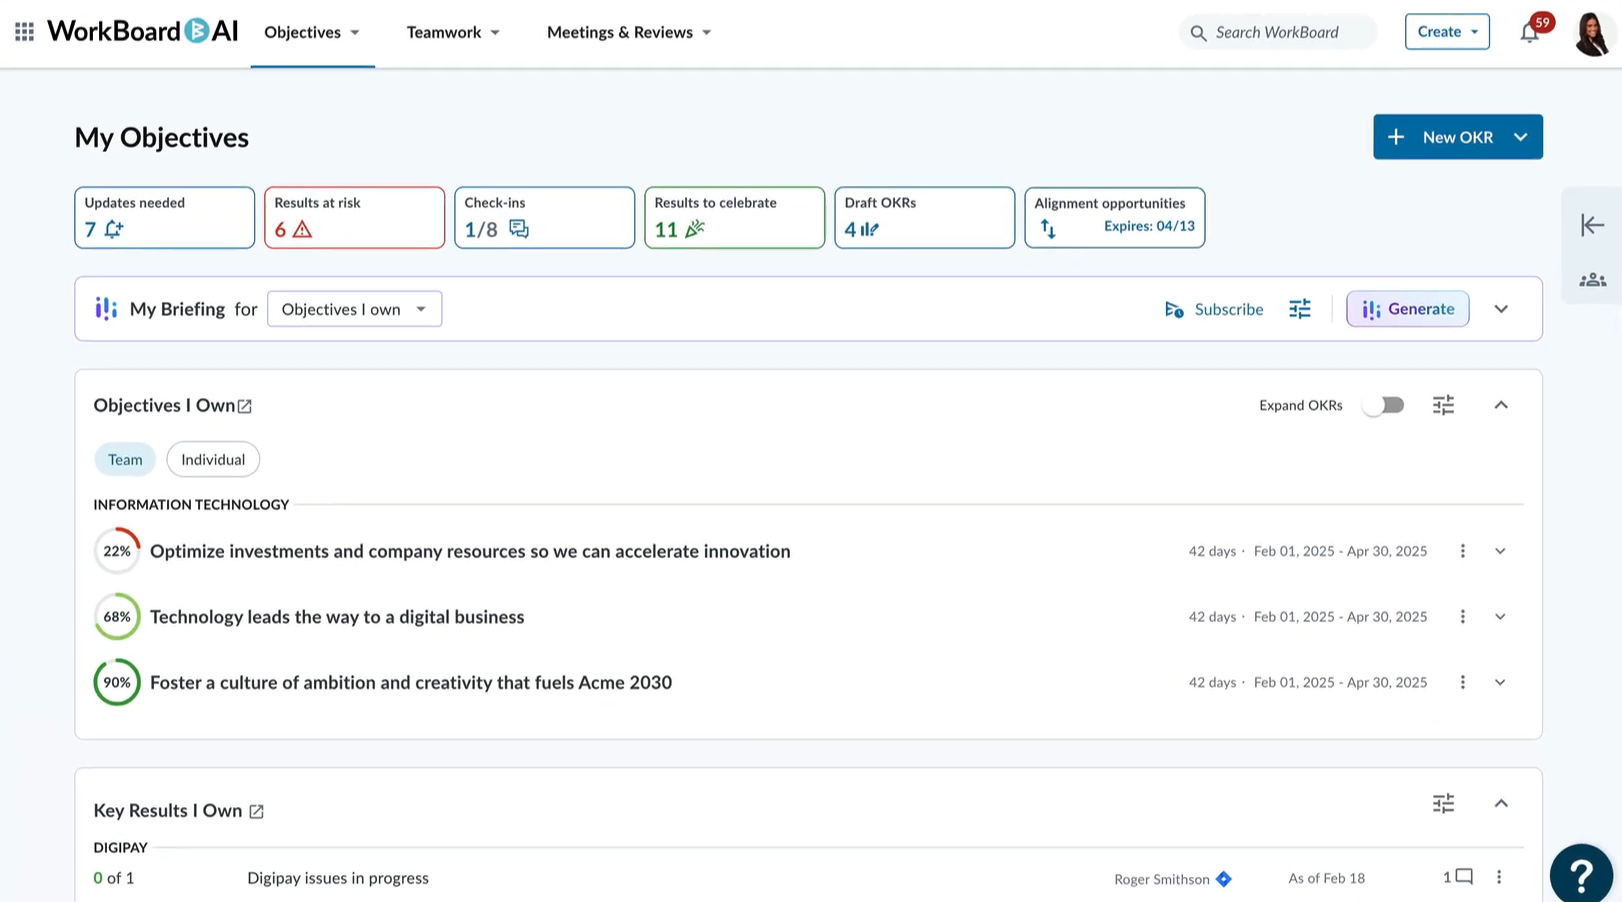Open the team people icon in sidebar

coord(1592,280)
